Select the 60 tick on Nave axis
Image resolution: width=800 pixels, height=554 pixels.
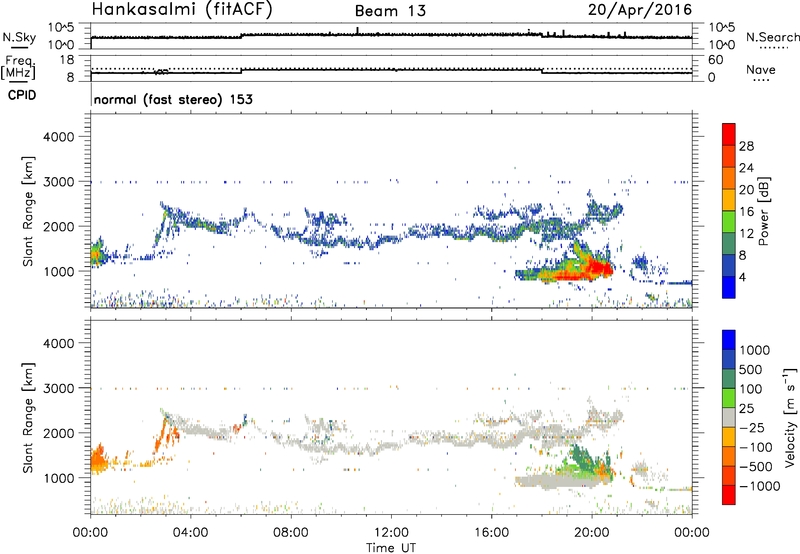(x=715, y=60)
